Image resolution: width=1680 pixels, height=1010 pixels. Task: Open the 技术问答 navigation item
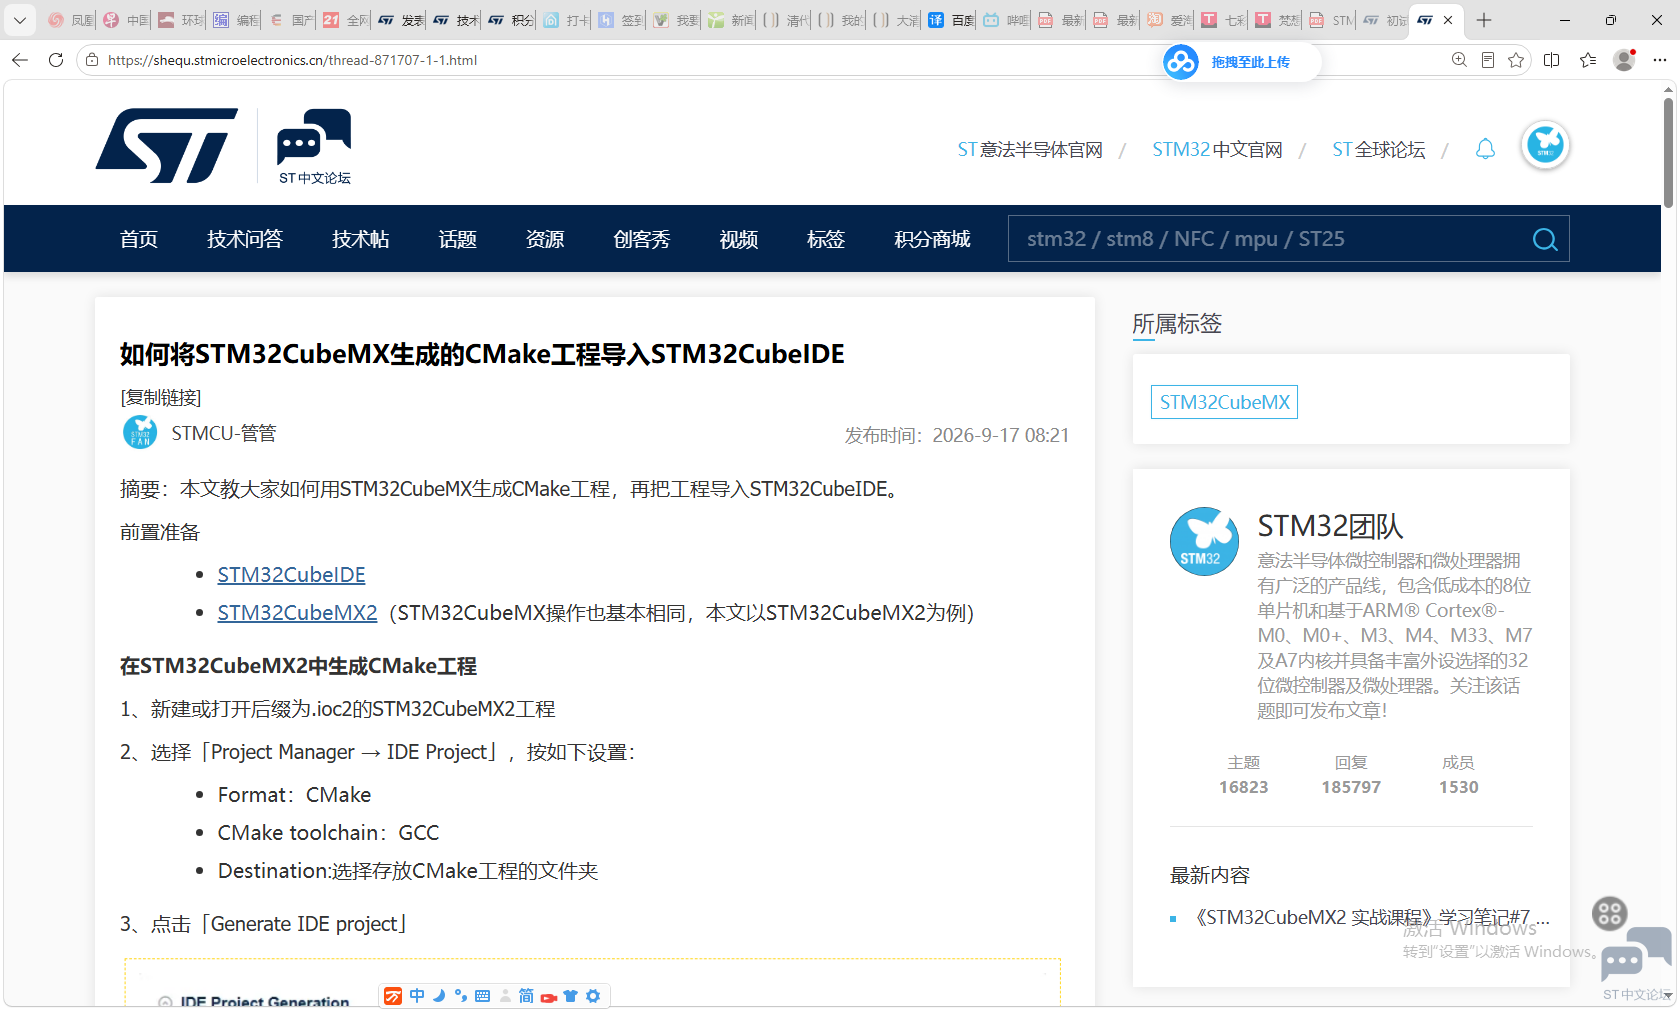click(245, 239)
